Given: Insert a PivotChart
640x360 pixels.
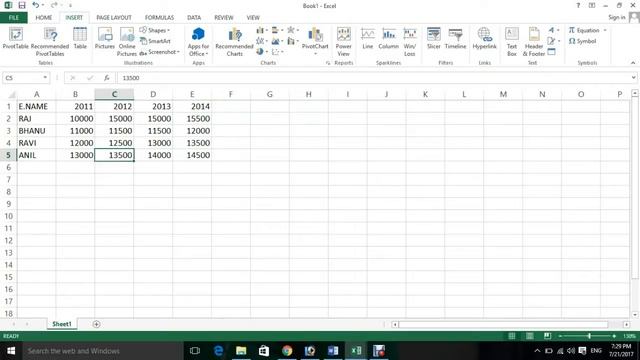Looking at the screenshot, I should (315, 41).
